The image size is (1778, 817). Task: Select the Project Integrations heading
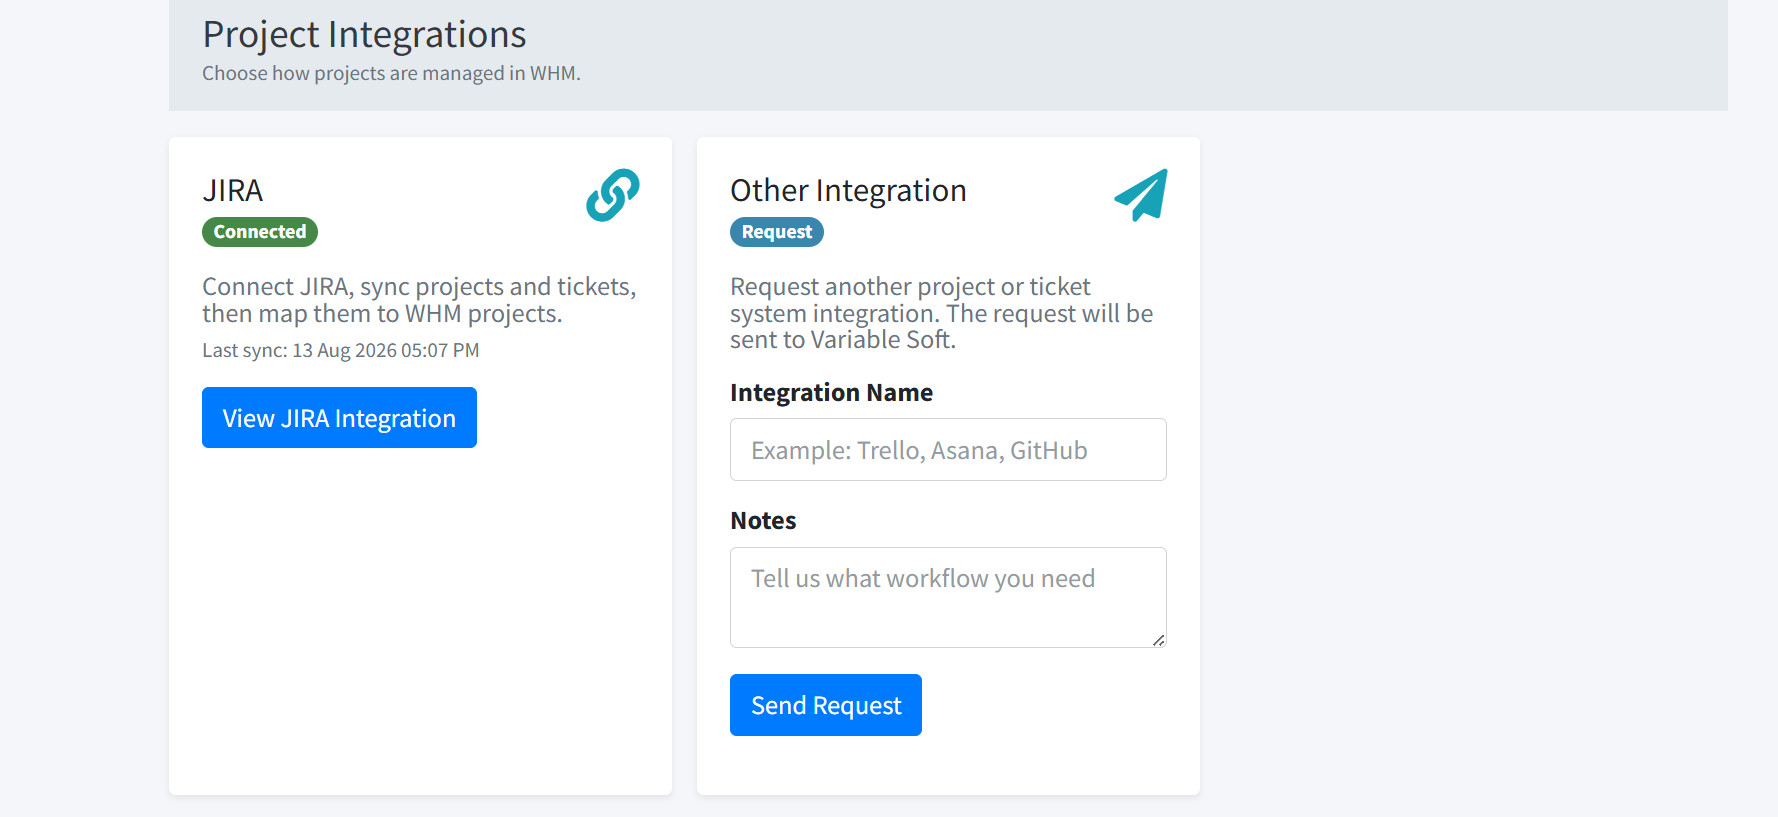(x=364, y=35)
